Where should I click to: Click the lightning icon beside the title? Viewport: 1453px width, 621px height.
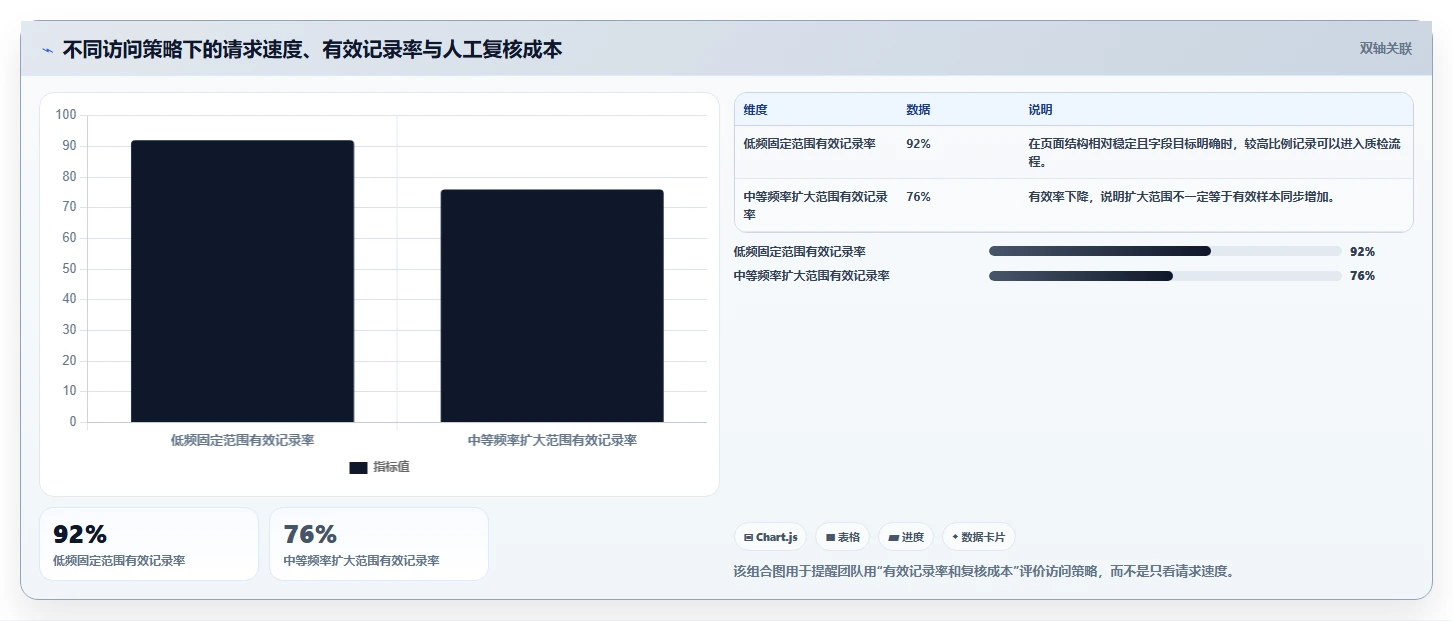[47, 50]
